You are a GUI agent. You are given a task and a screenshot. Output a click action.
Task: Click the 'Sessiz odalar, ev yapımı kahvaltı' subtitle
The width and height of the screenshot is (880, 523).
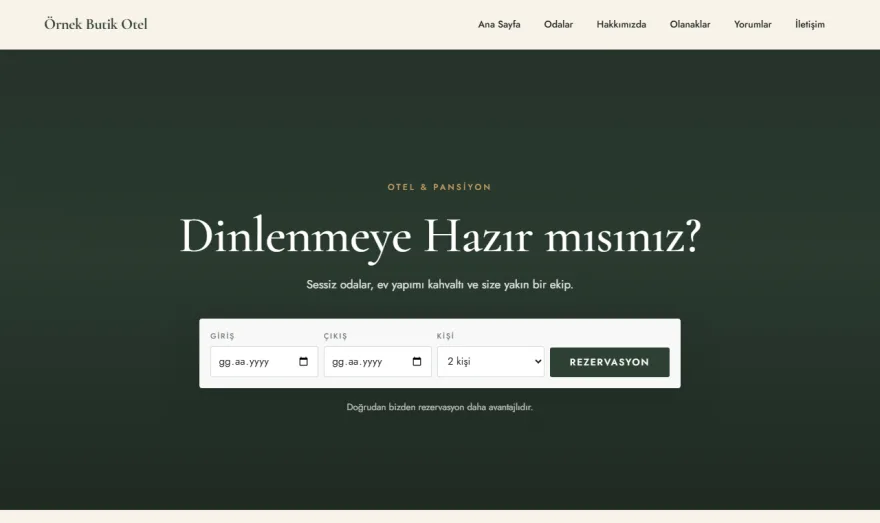pyautogui.click(x=439, y=285)
